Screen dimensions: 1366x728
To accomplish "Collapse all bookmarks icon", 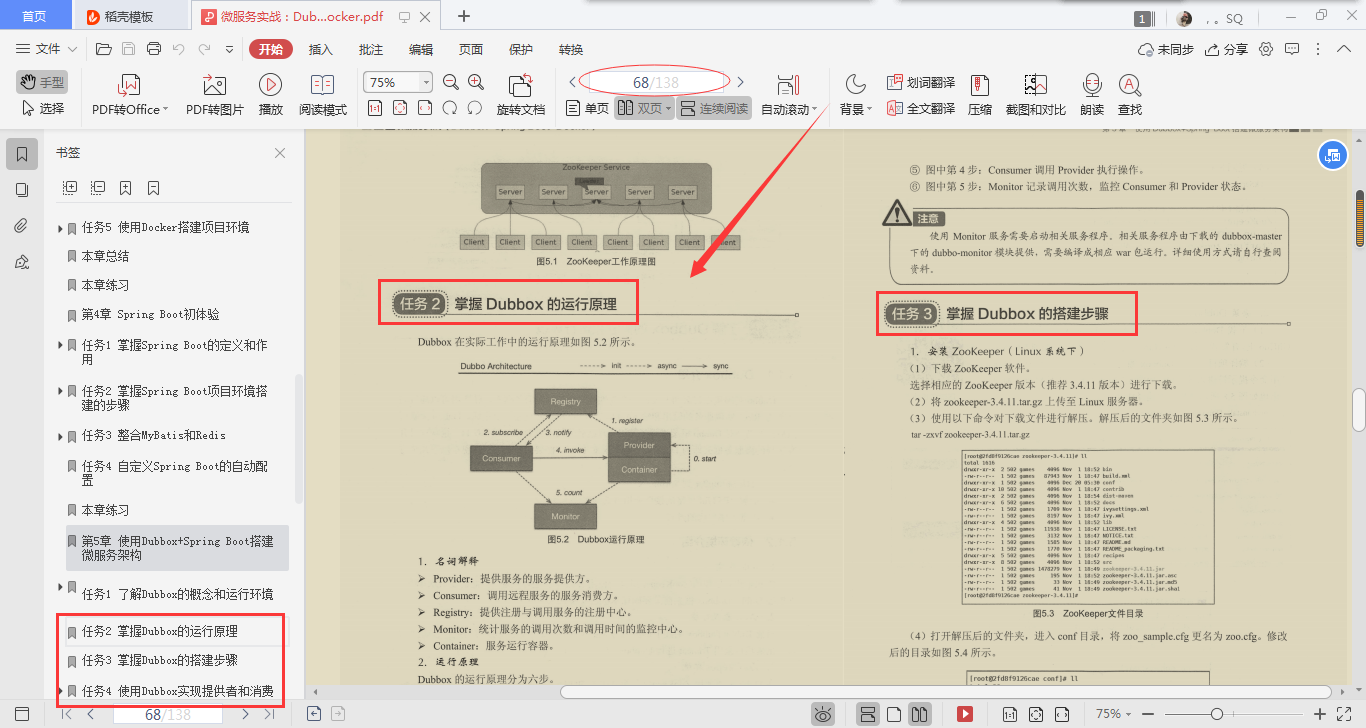I will tap(98, 187).
